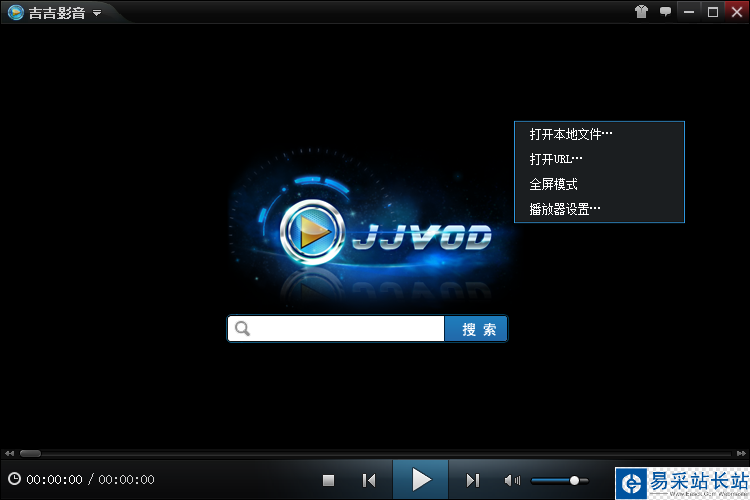Image resolution: width=750 pixels, height=500 pixels.
Task: Click the magnifier icon in search box
Action: point(243,329)
